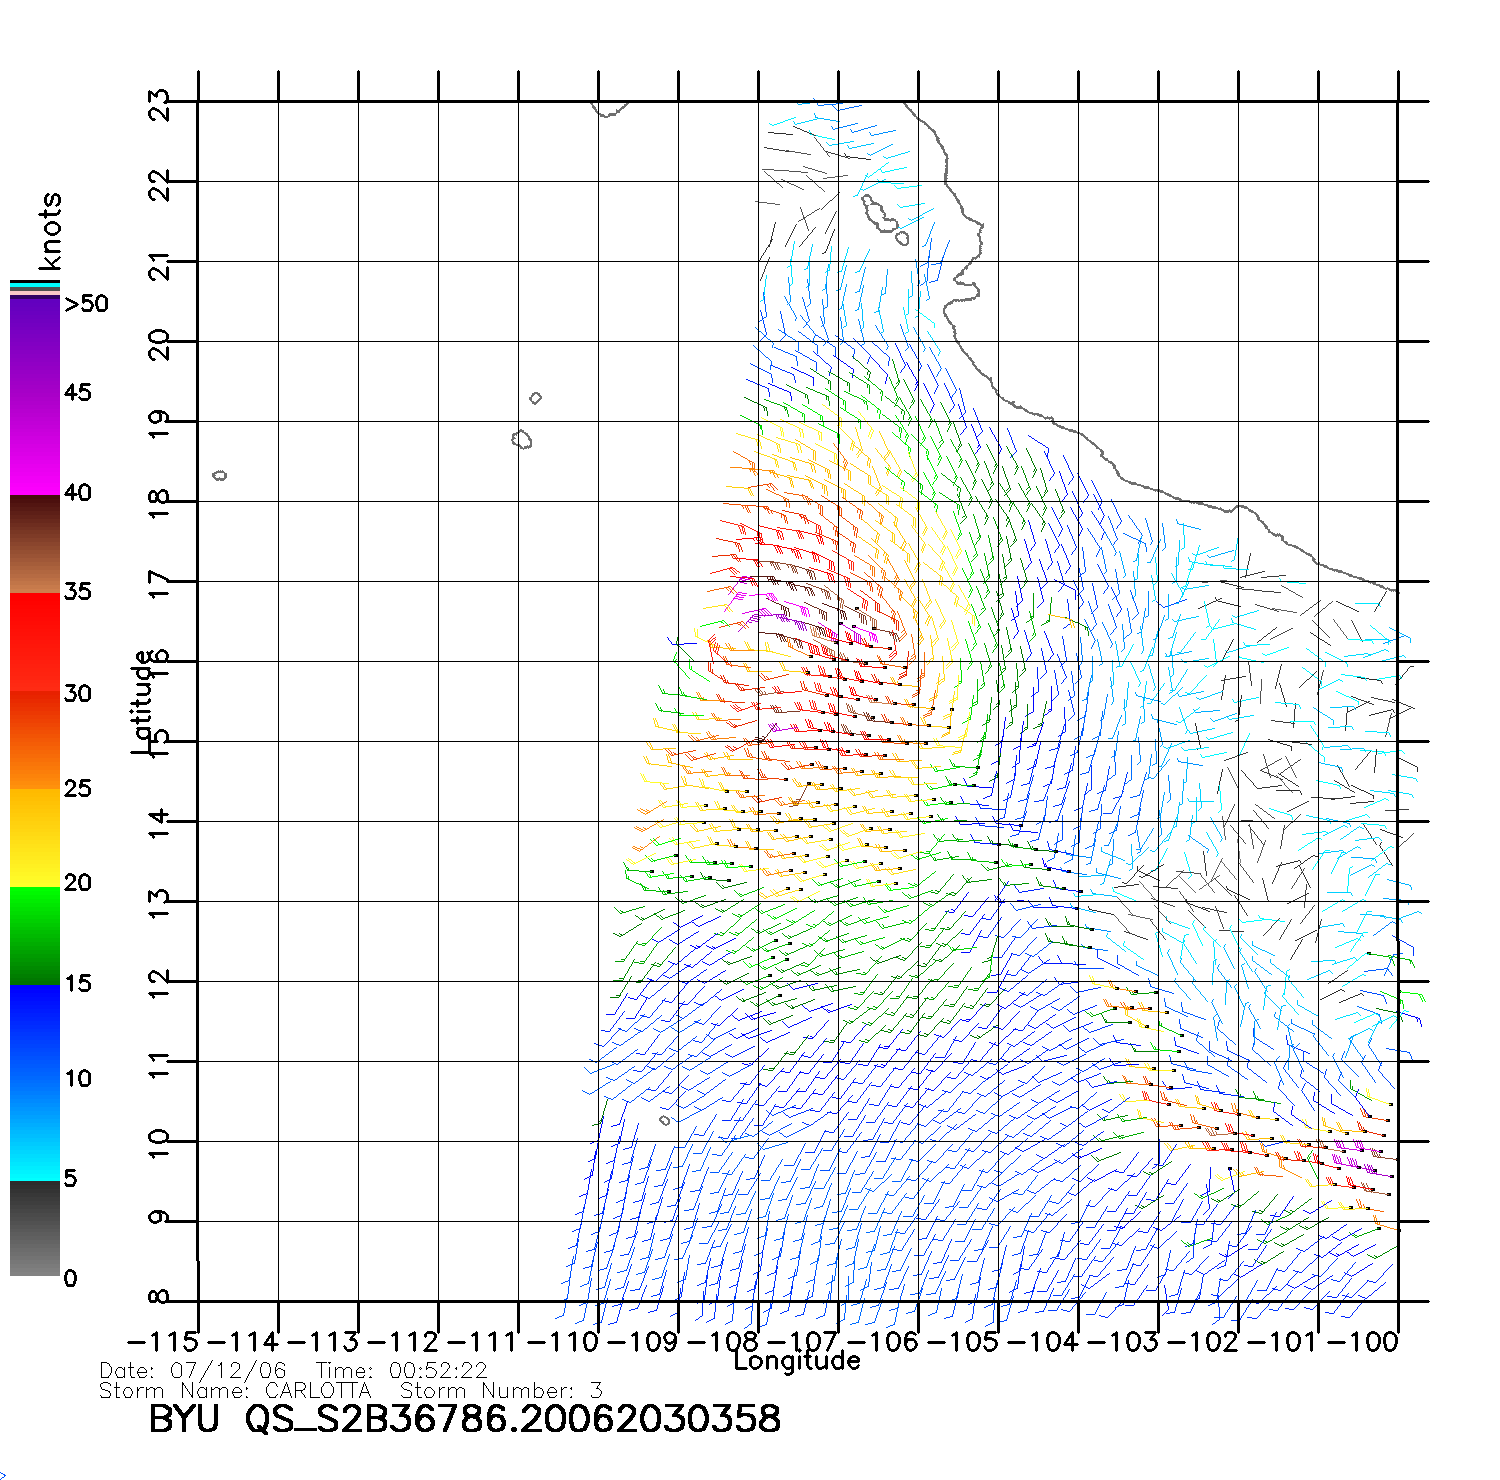Pick the green 15-20 knots legend band
Viewport: 1500px width, 1480px height.
35,936
